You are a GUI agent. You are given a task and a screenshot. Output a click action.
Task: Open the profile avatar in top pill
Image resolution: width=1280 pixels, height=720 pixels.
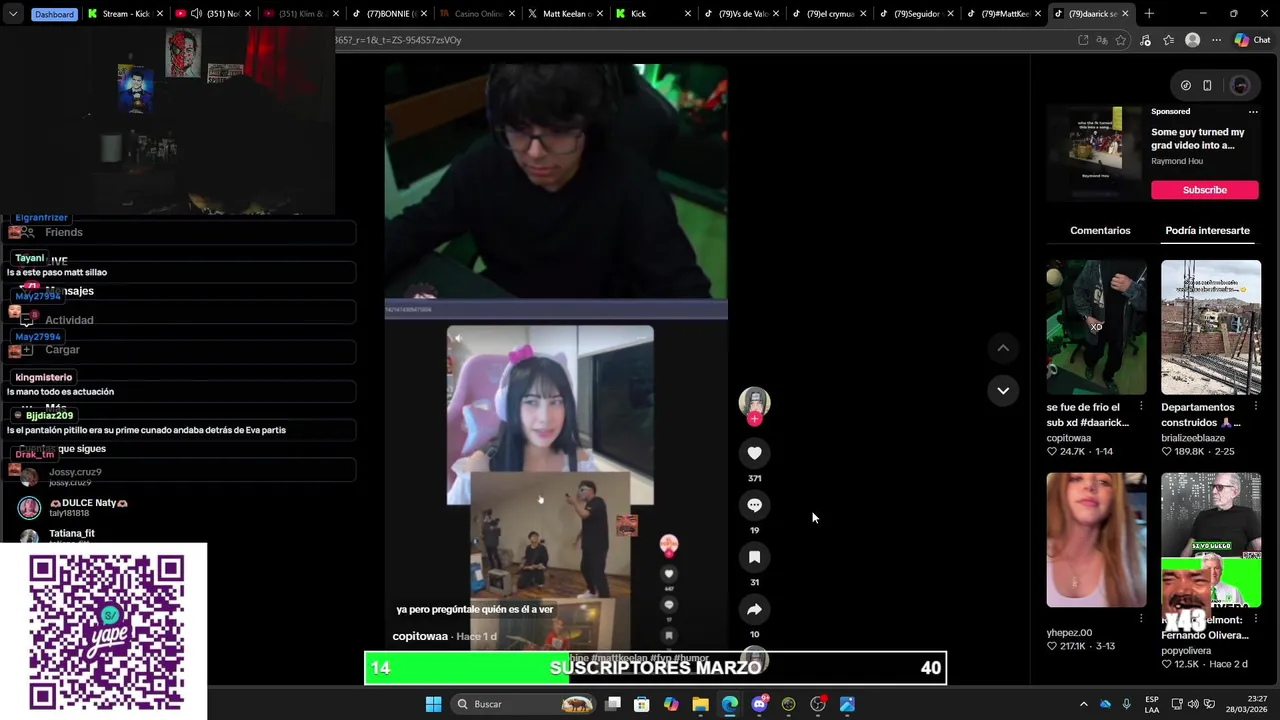click(1240, 85)
